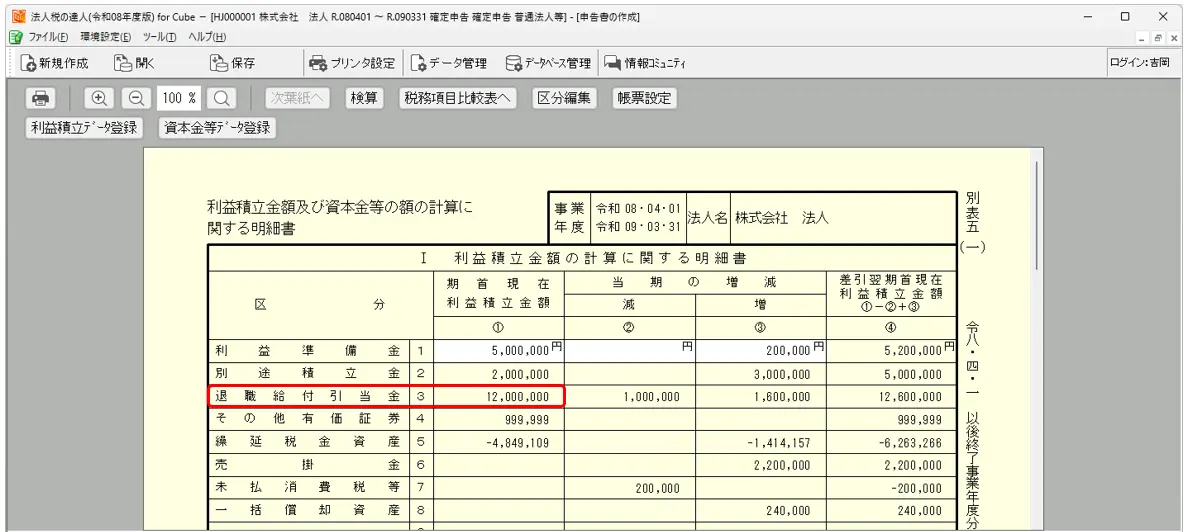Click the 利益積立データ登録 button
This screenshot has height=532, width=1186.
coord(84,128)
